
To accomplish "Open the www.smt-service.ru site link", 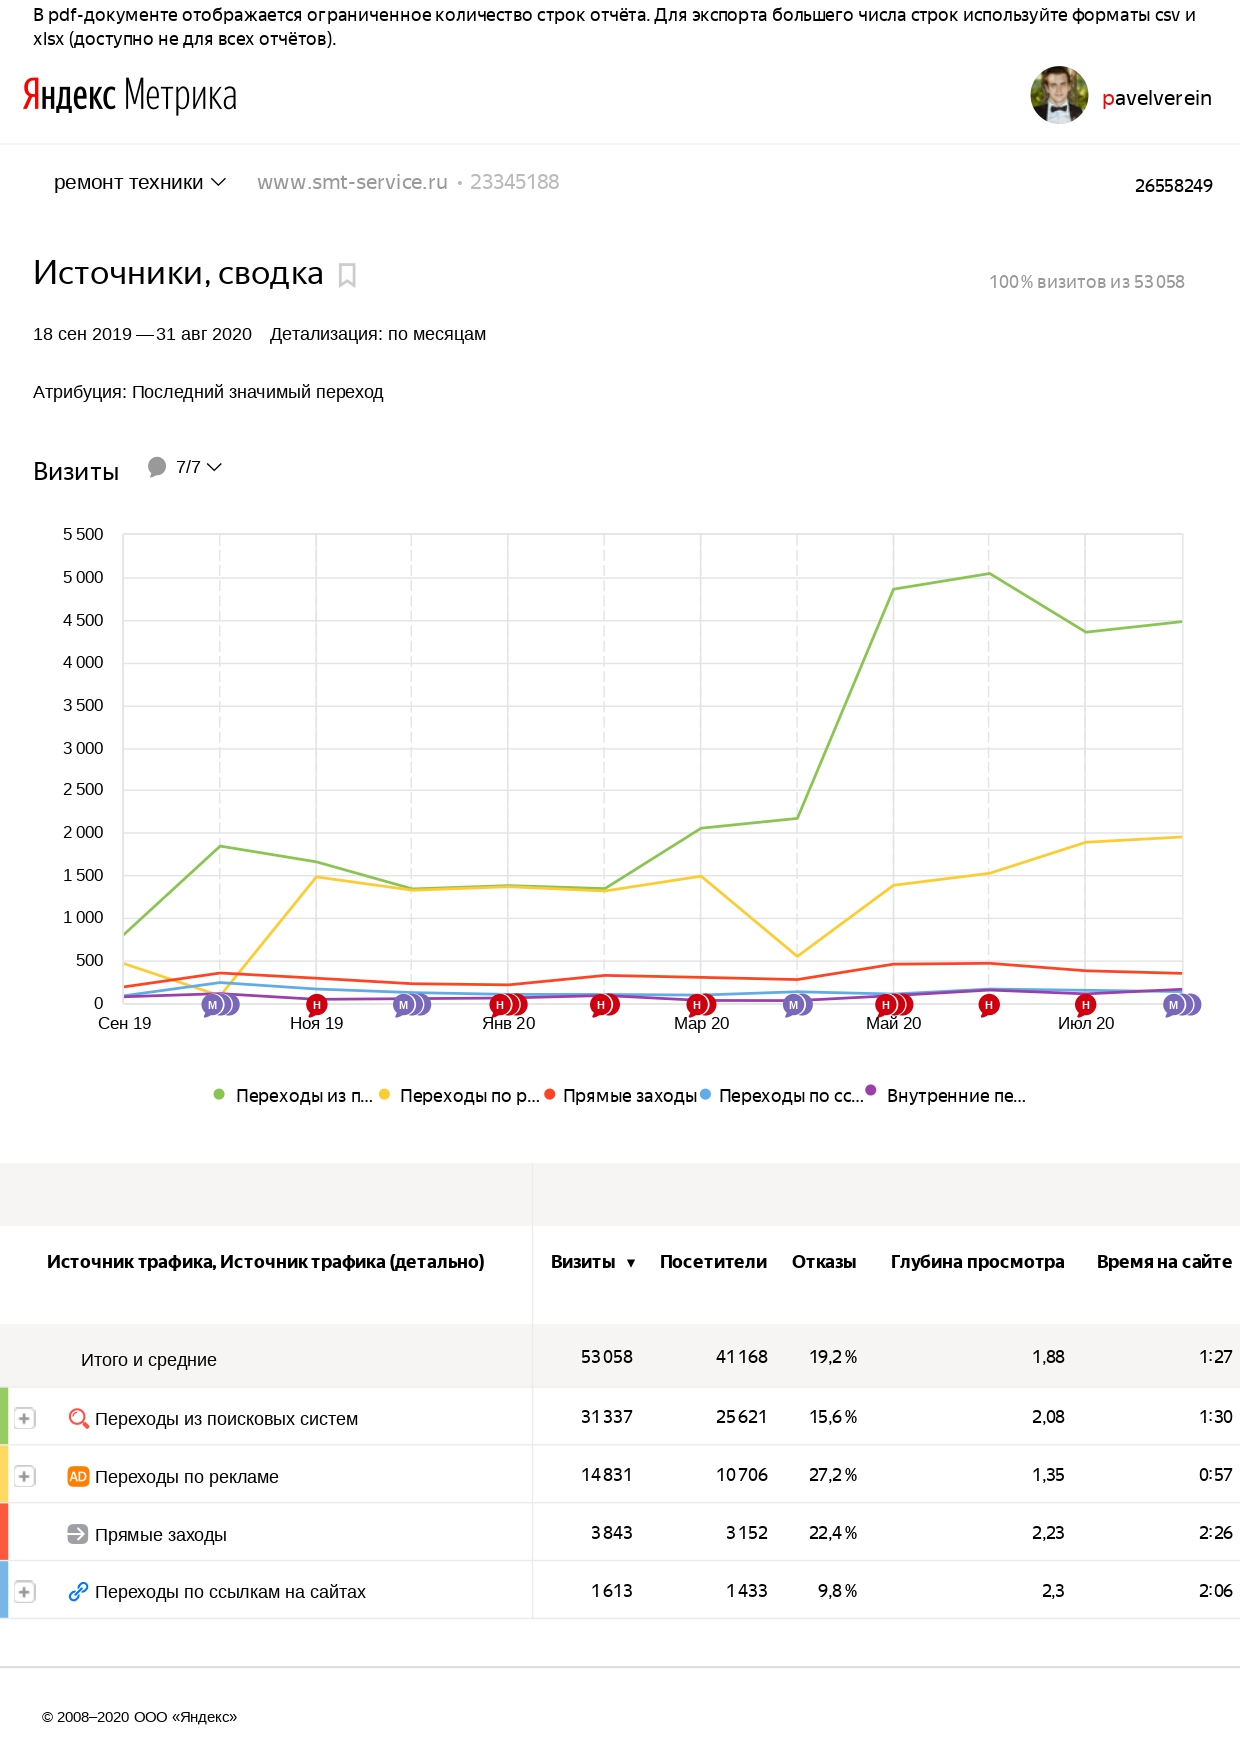I will [352, 182].
